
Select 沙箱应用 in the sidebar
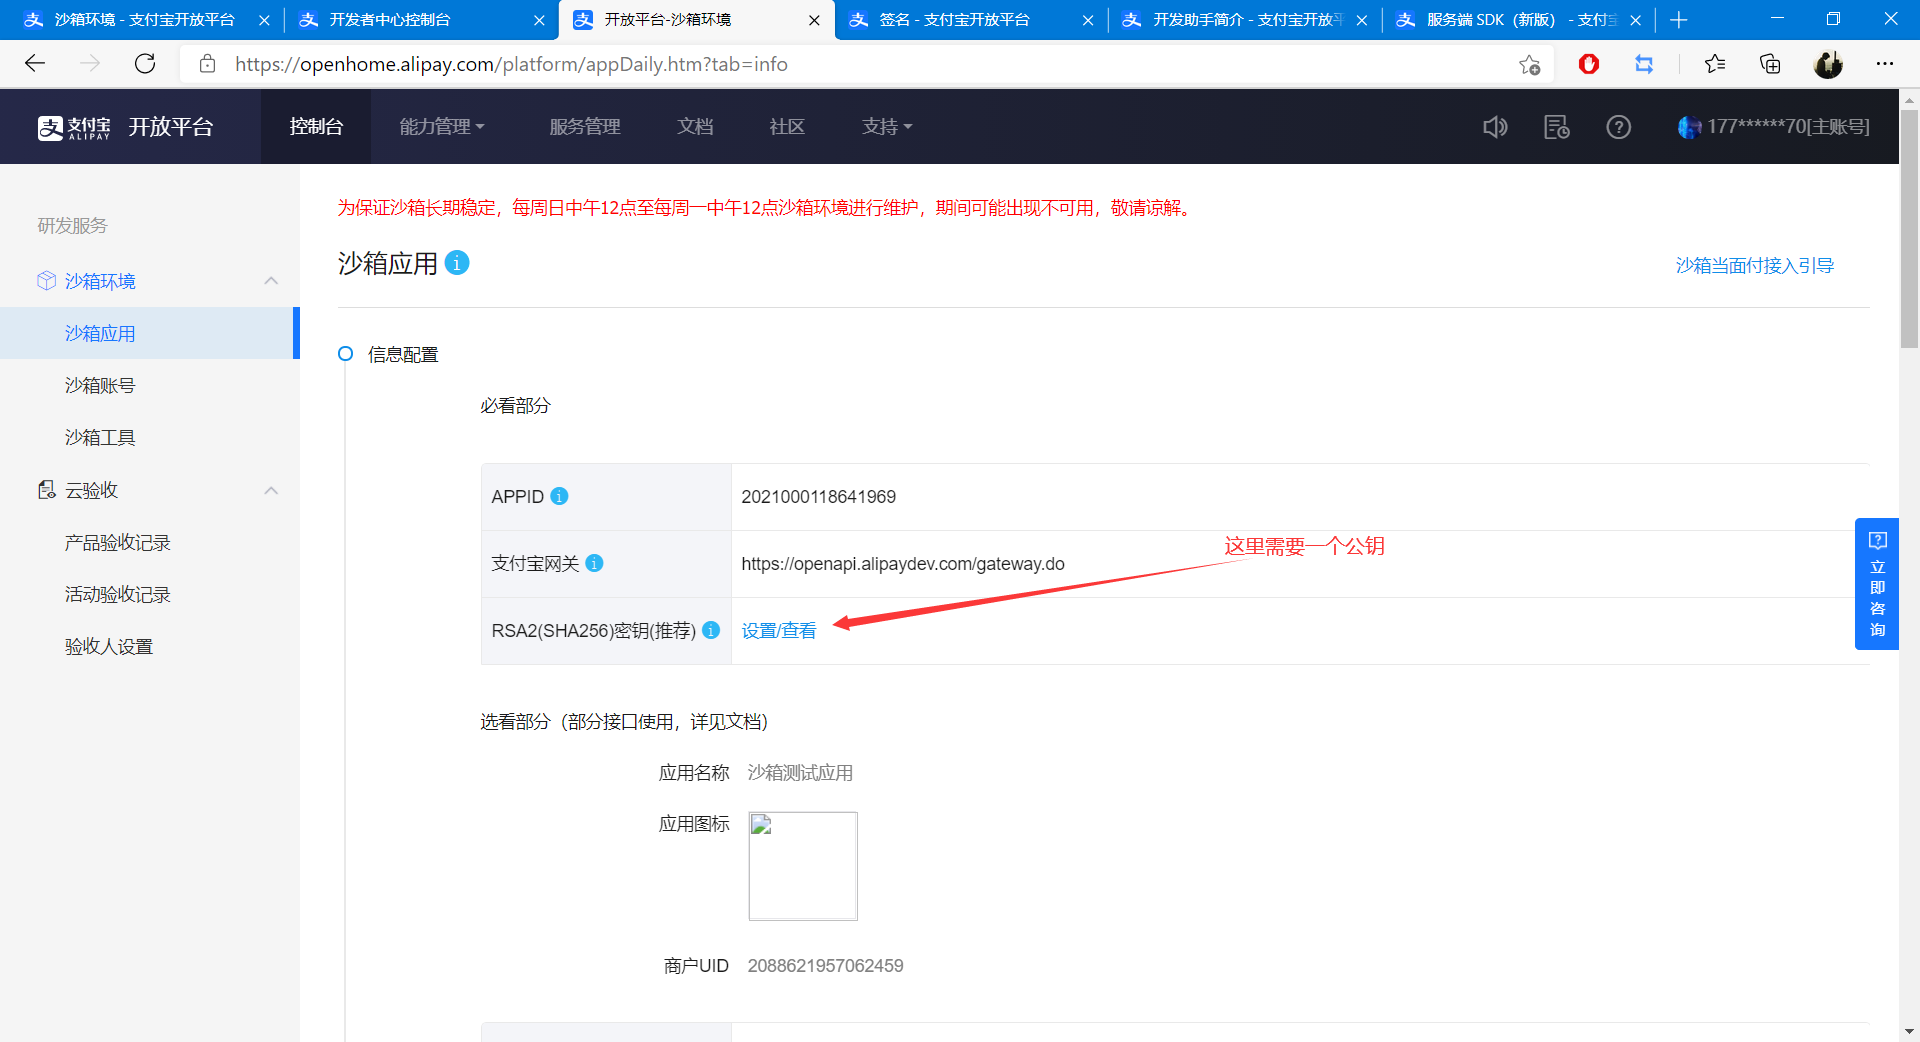tap(148, 333)
